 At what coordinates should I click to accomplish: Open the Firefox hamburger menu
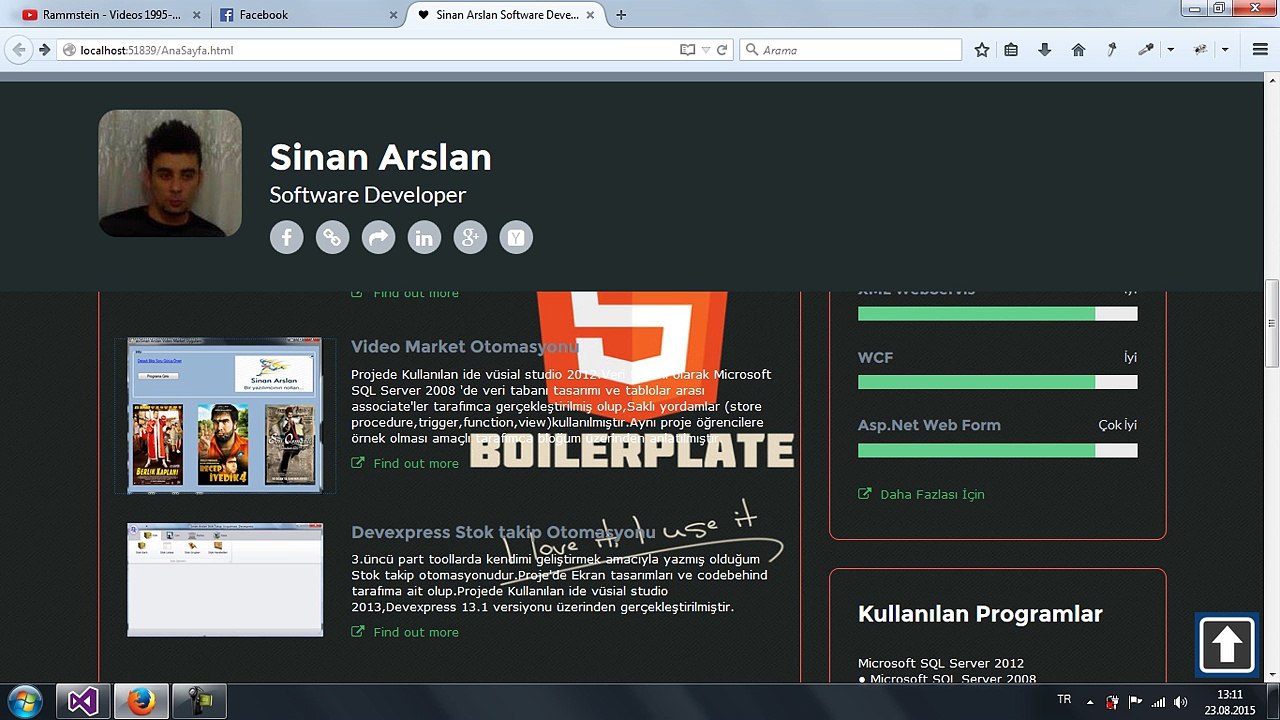1260,50
